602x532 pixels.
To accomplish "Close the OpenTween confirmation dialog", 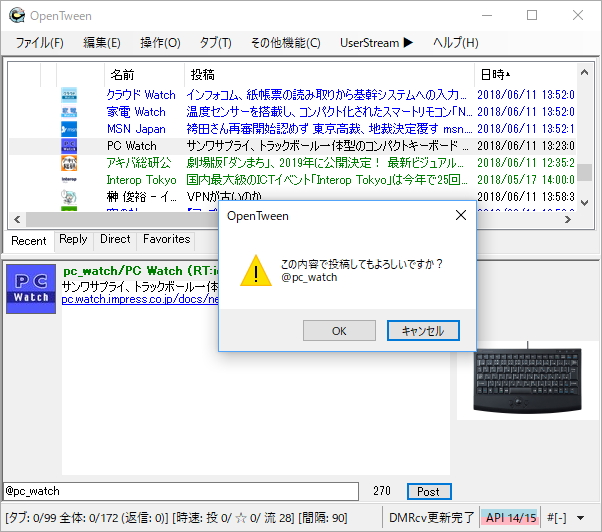I will coord(461,215).
